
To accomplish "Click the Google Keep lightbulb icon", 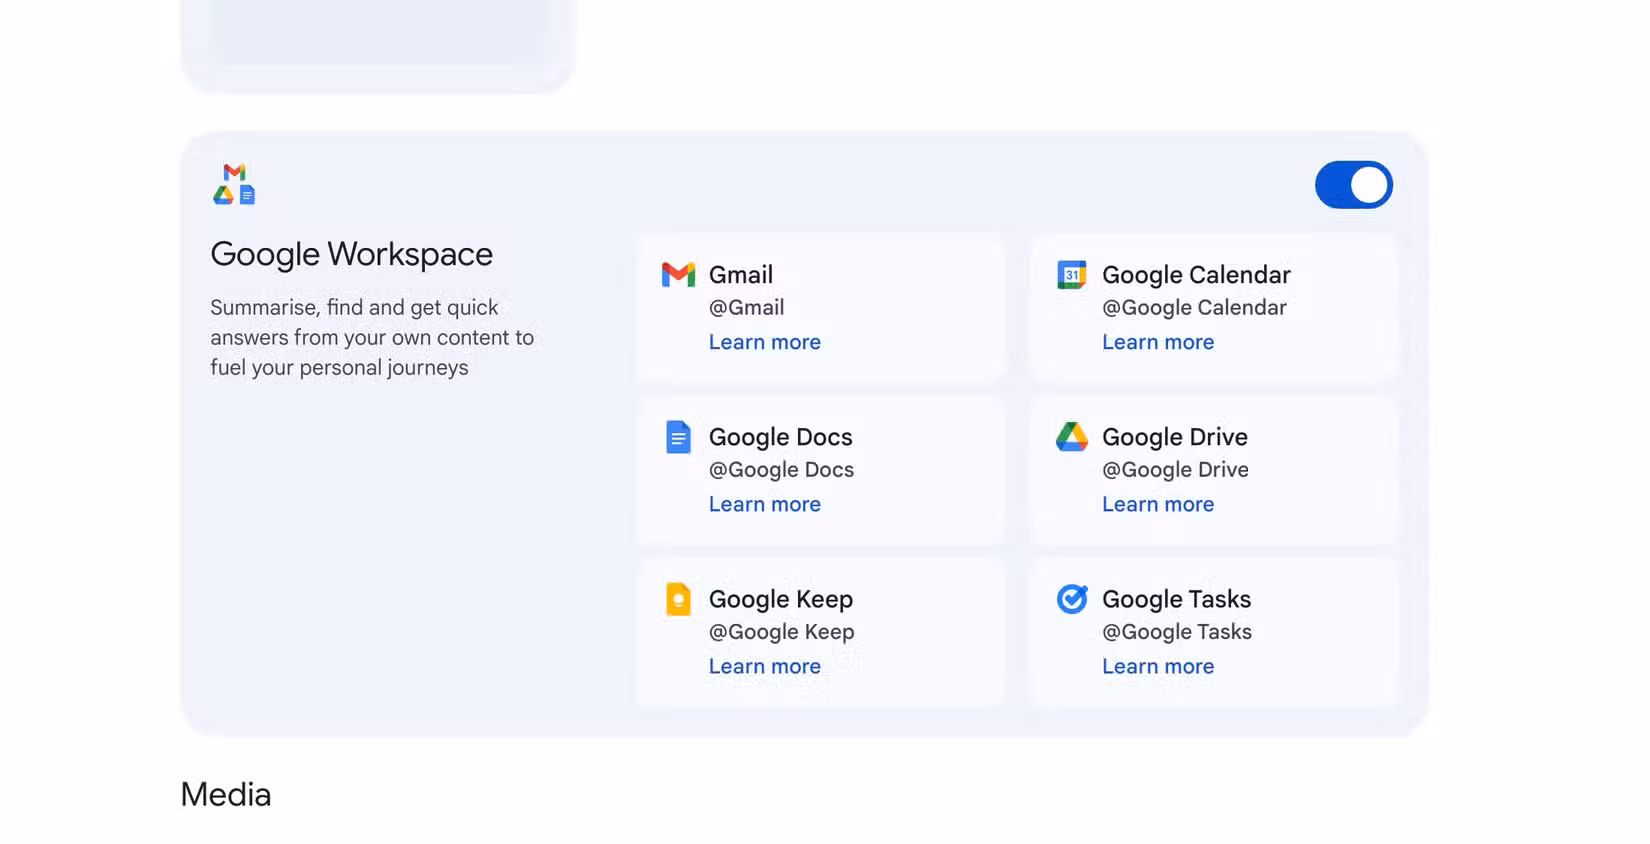I will tap(678, 599).
